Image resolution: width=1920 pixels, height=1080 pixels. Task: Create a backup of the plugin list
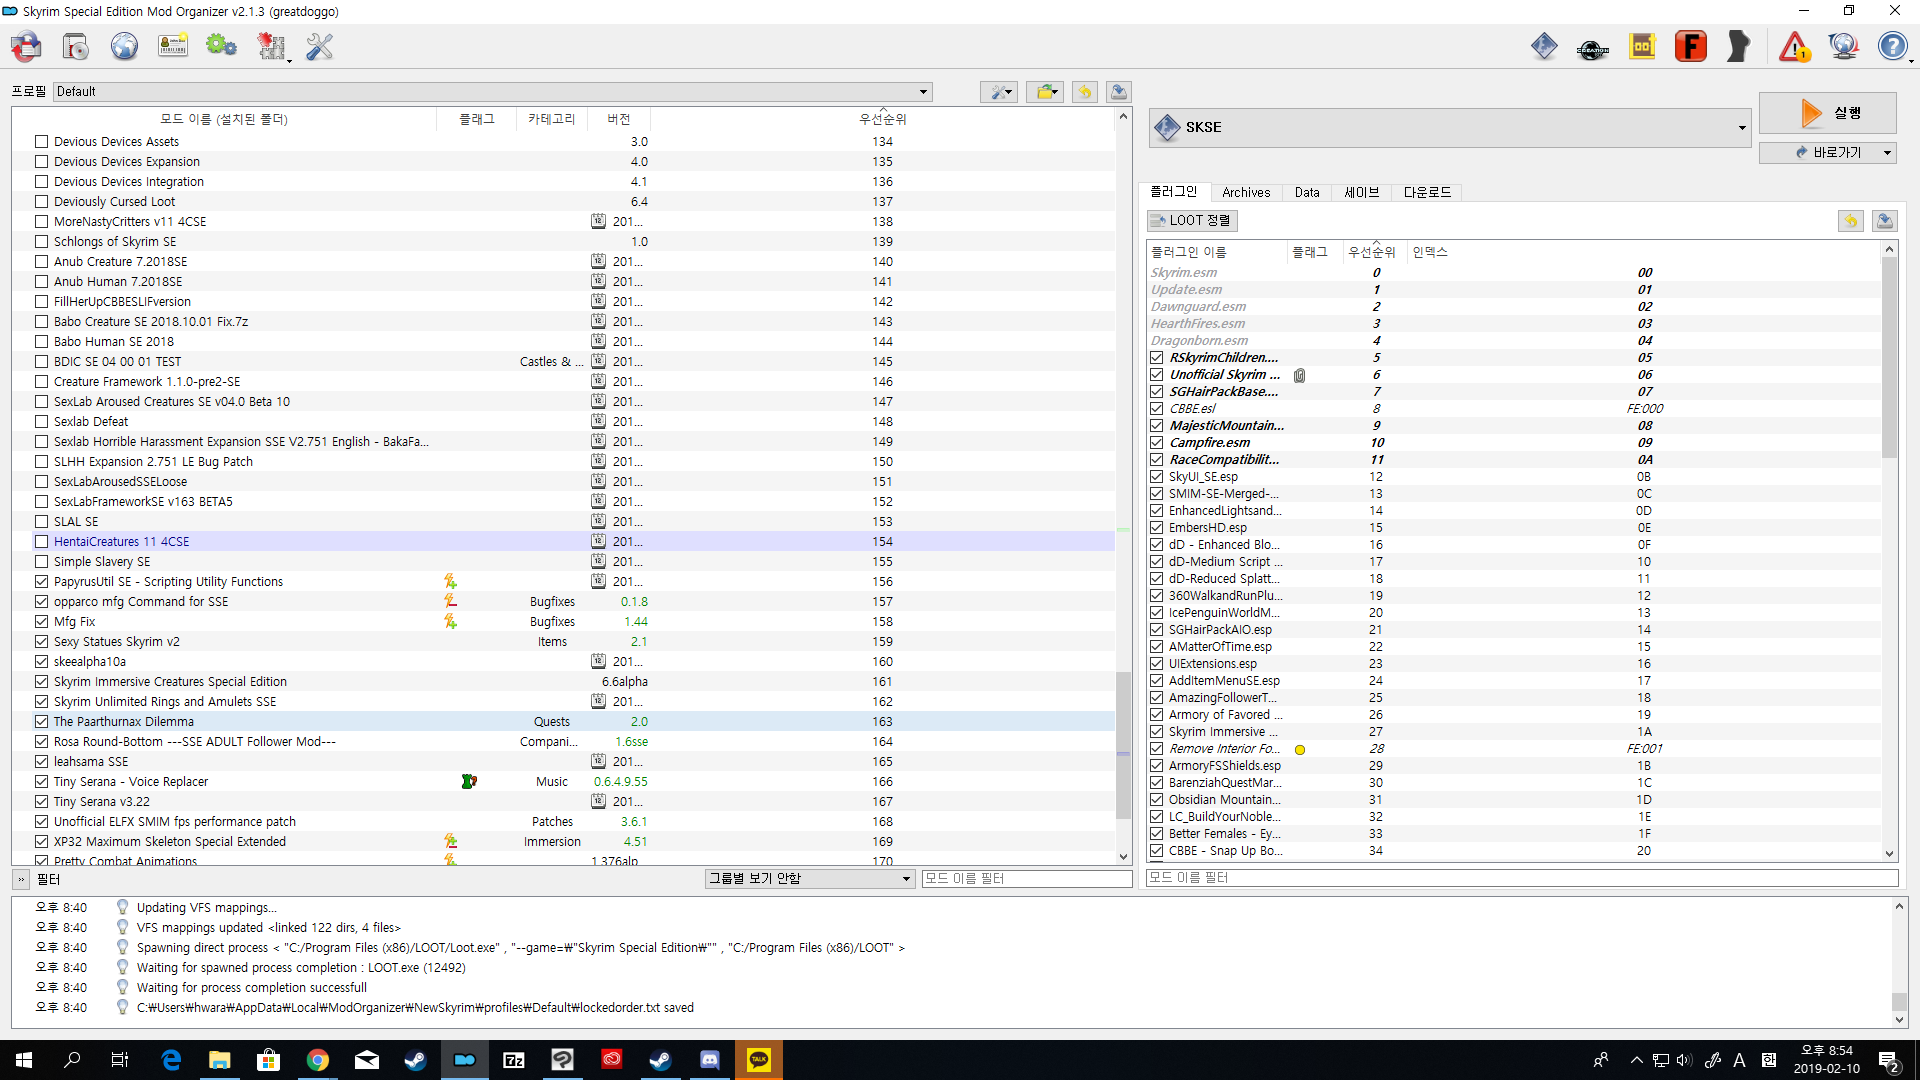click(x=1885, y=221)
